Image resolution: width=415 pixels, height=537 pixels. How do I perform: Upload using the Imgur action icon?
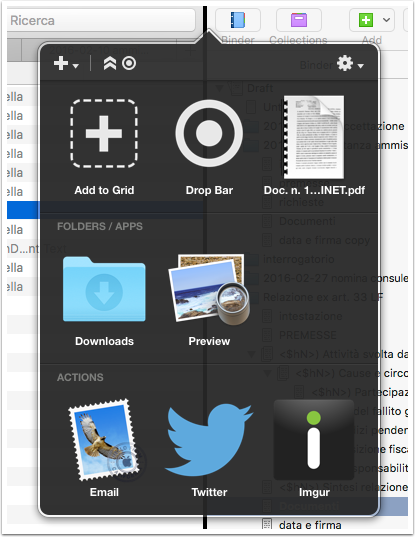(x=314, y=440)
